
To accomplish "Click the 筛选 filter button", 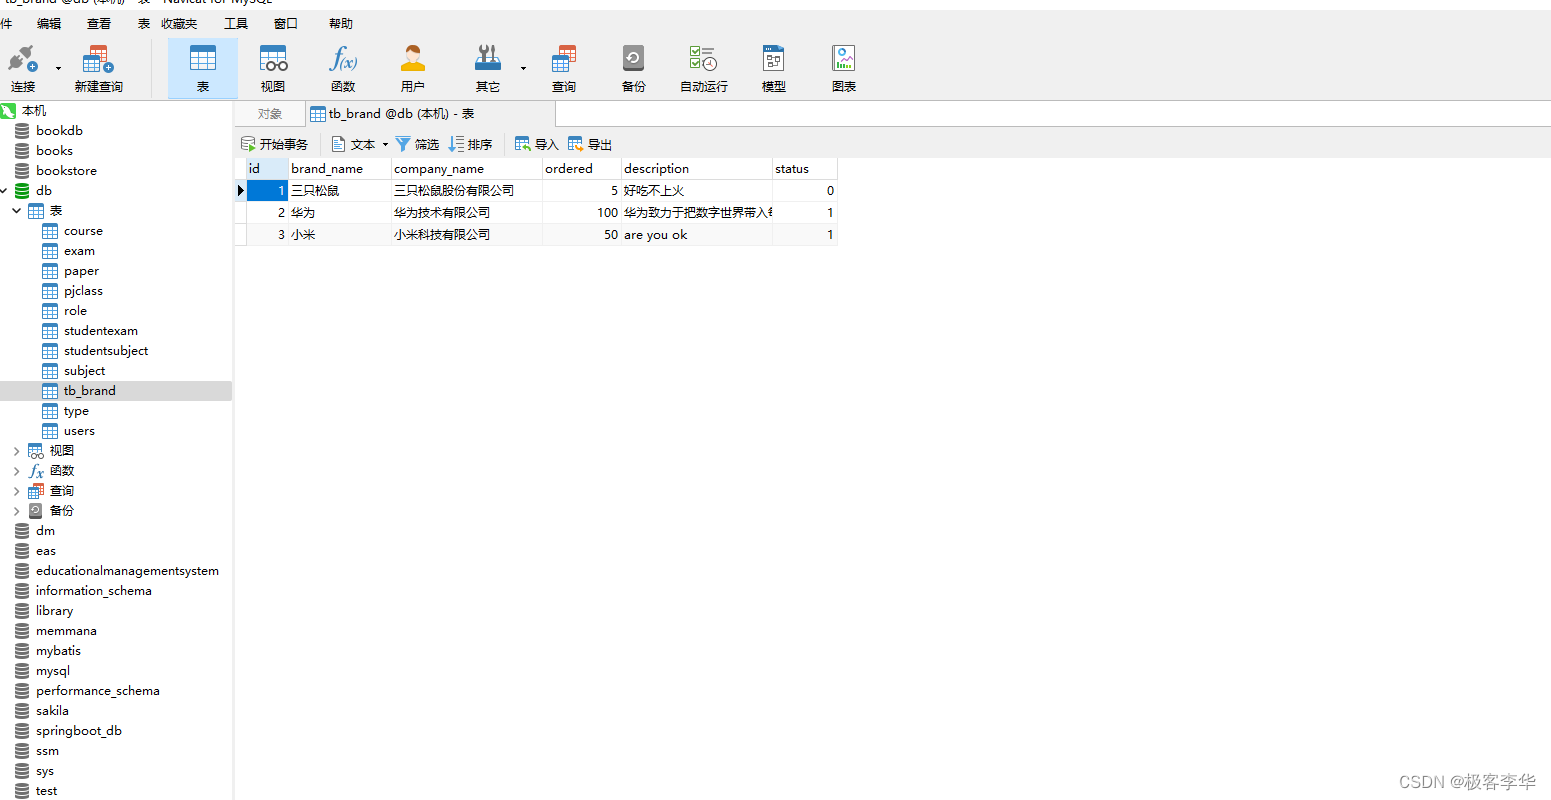I will pyautogui.click(x=418, y=145).
